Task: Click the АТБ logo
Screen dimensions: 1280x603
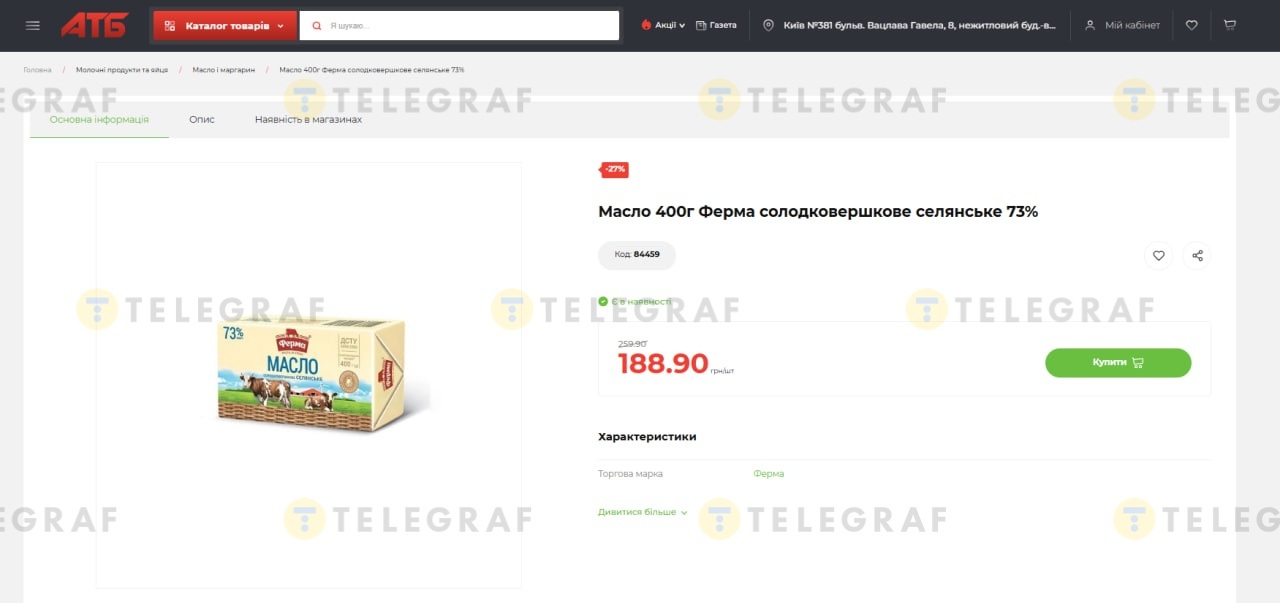Action: 95,25
